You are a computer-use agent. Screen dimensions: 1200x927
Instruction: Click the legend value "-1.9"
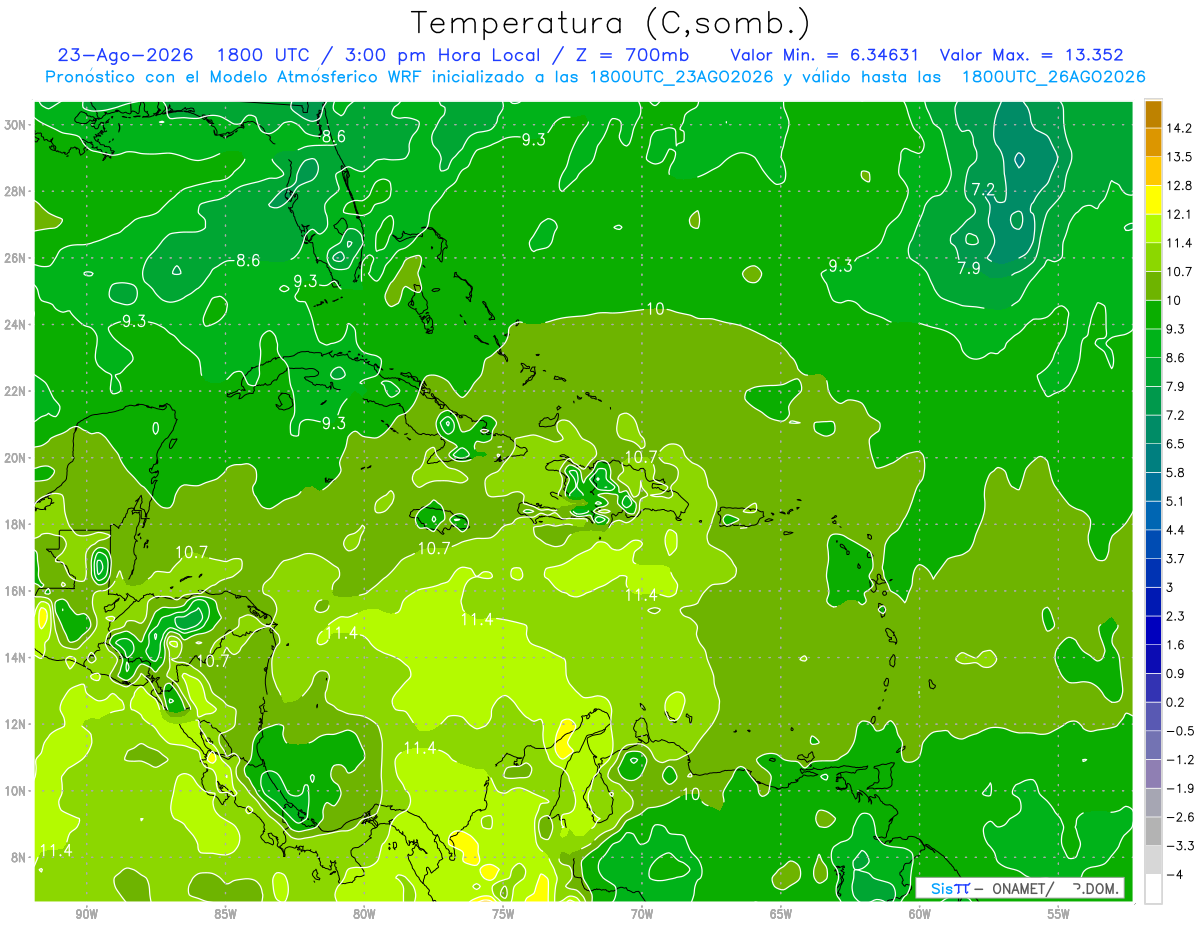pos(1179,788)
